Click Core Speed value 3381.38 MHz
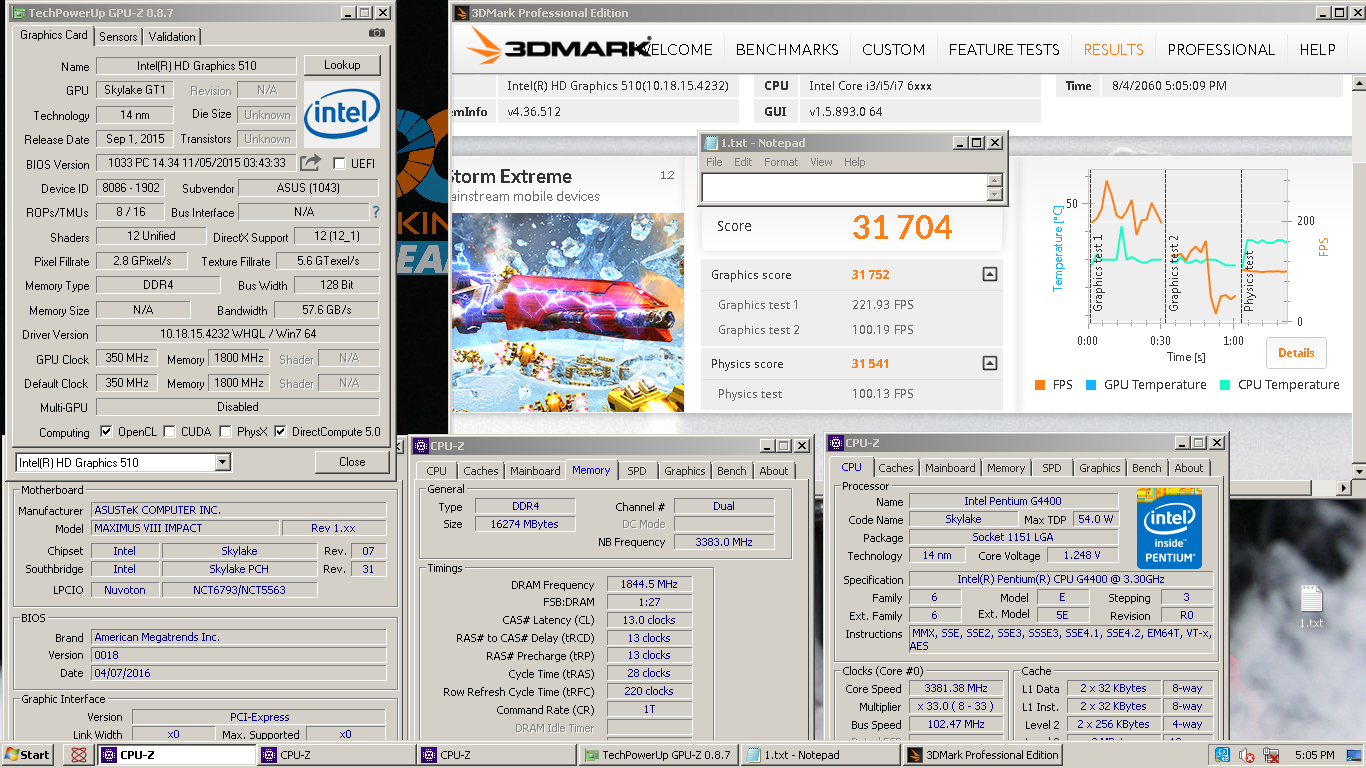The width and height of the screenshot is (1366, 768). pyautogui.click(x=957, y=688)
